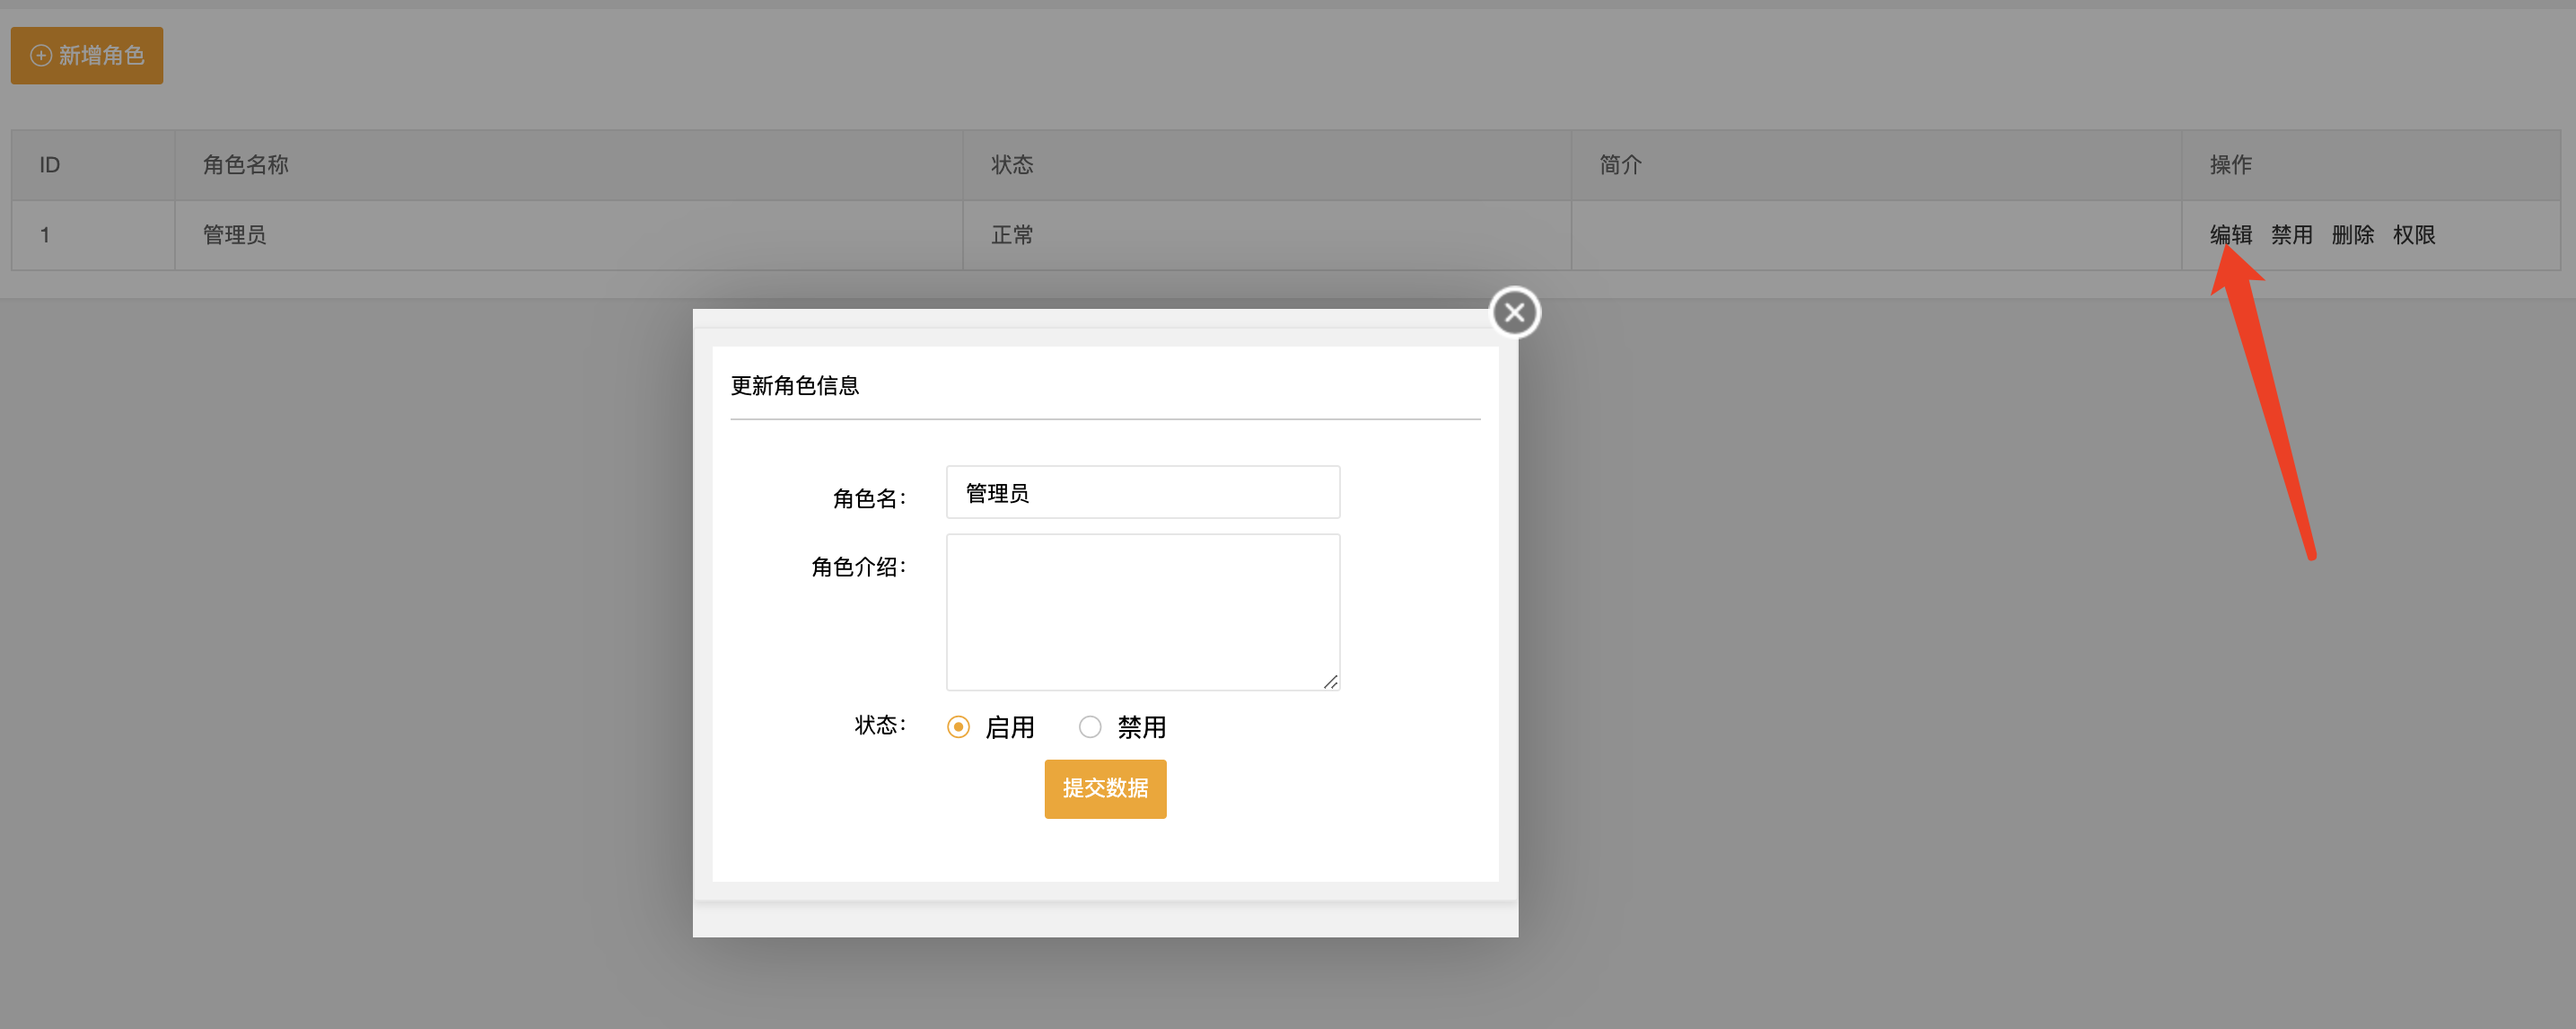
Task: Click 删除 link in the 管理员 row
Action: tap(2353, 235)
